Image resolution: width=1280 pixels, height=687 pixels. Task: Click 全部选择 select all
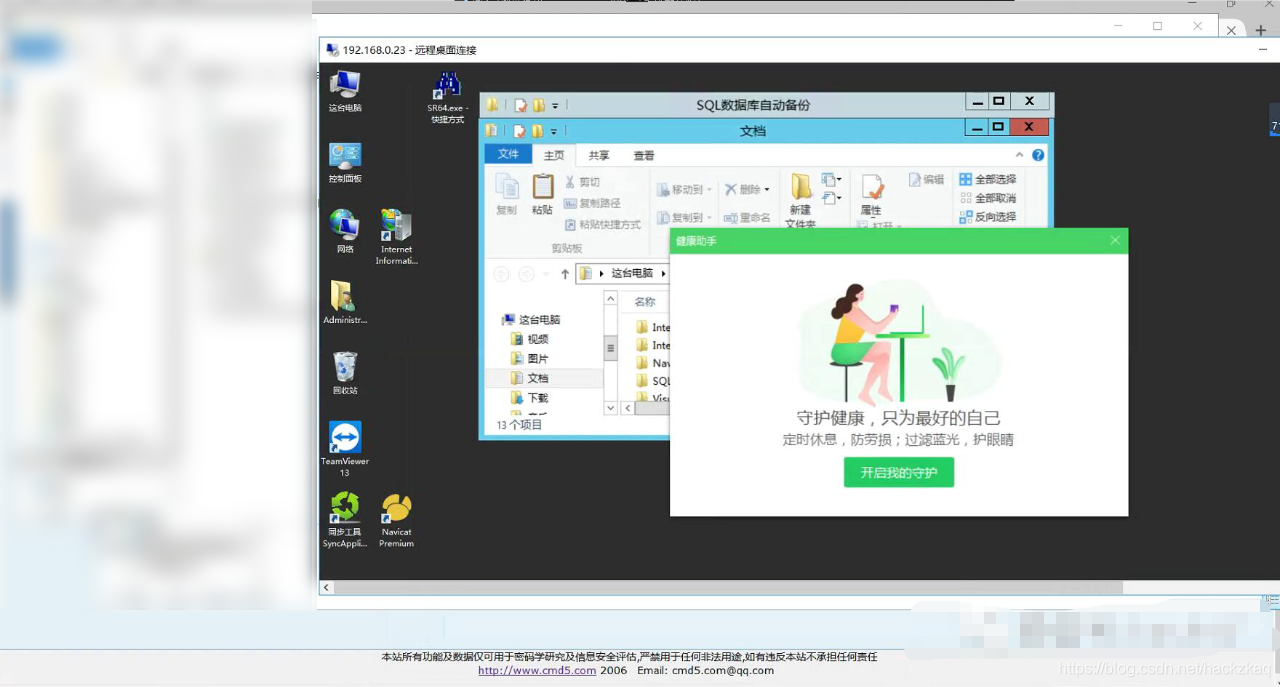[x=987, y=179]
